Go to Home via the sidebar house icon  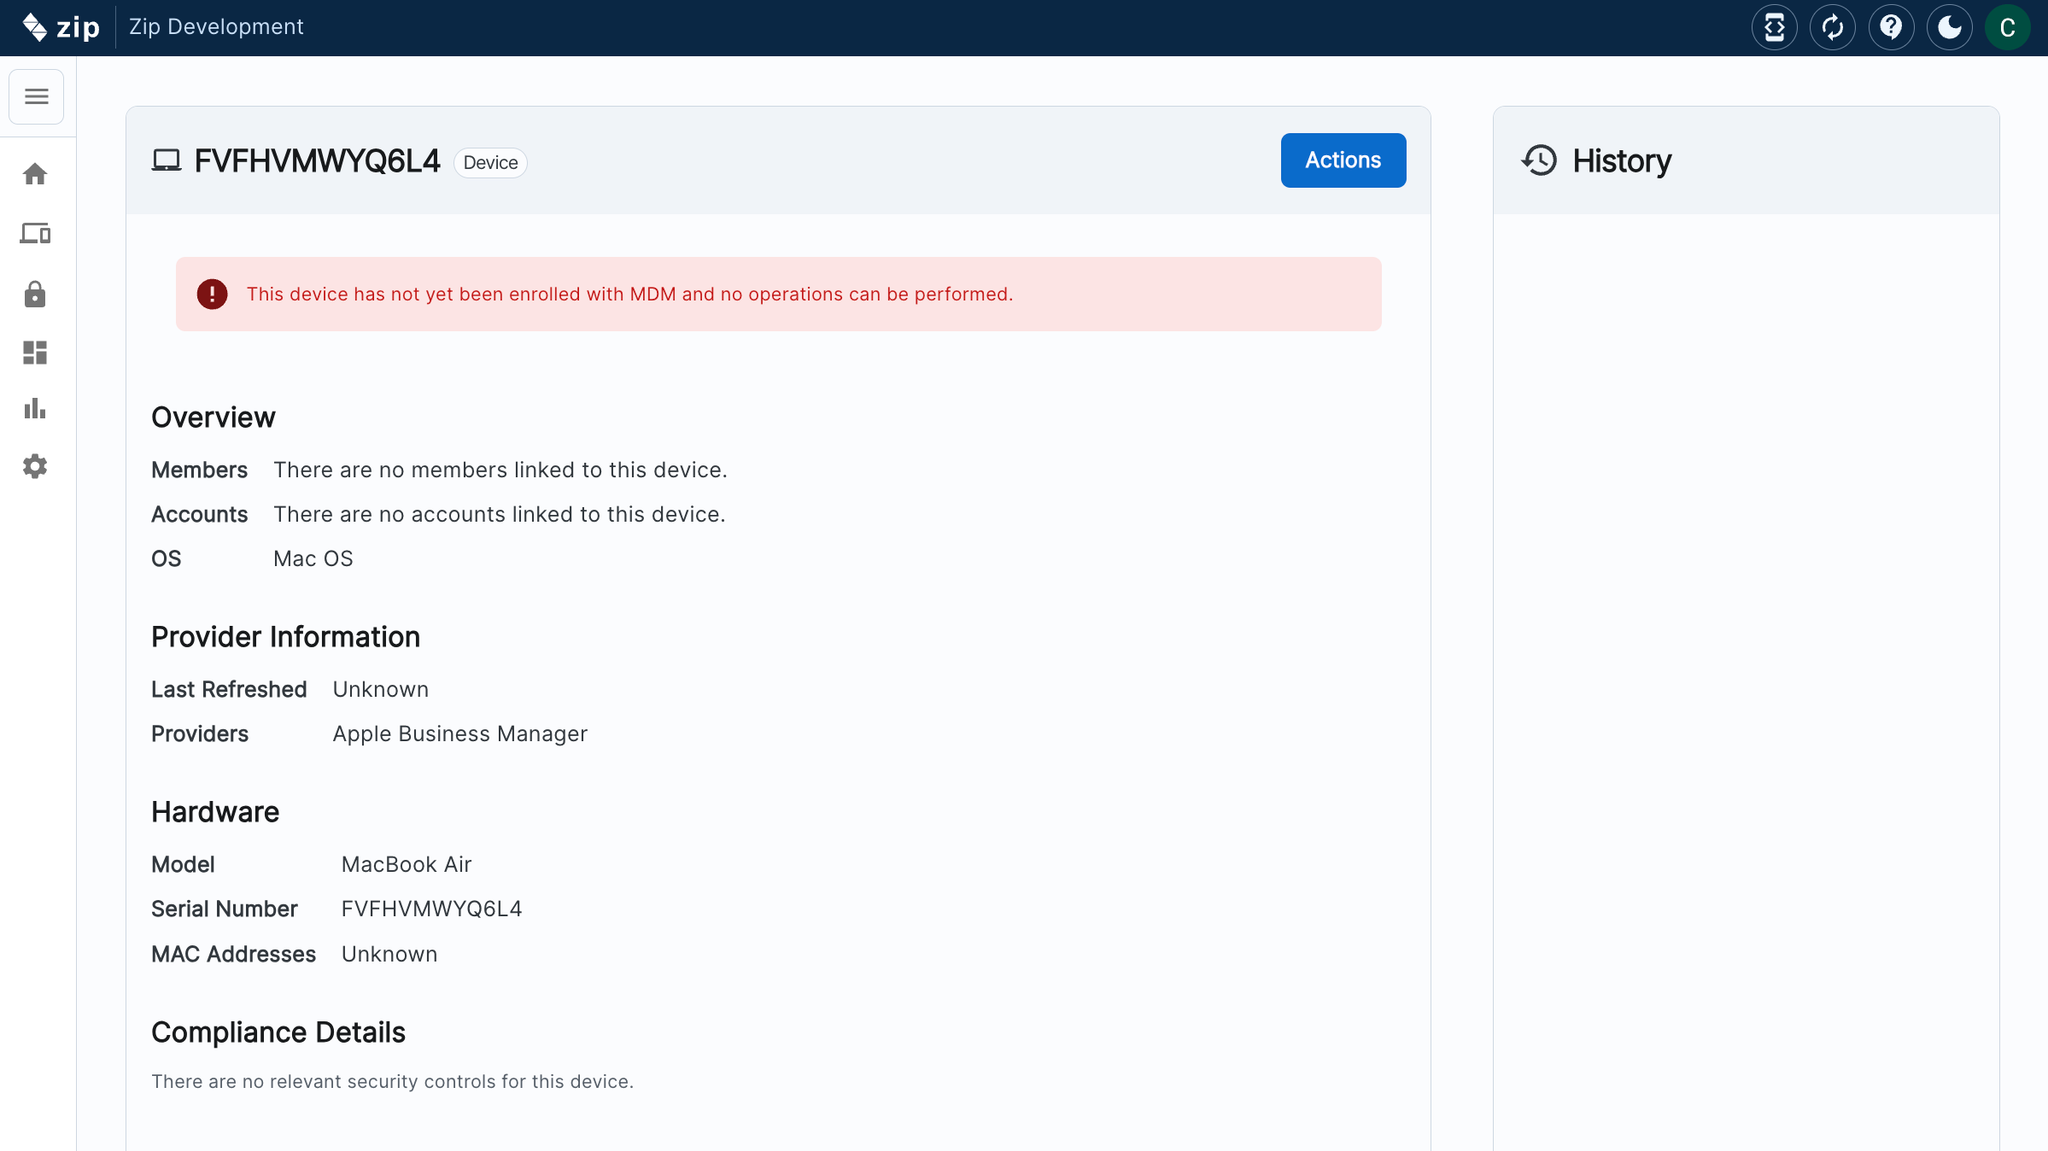[x=35, y=174]
